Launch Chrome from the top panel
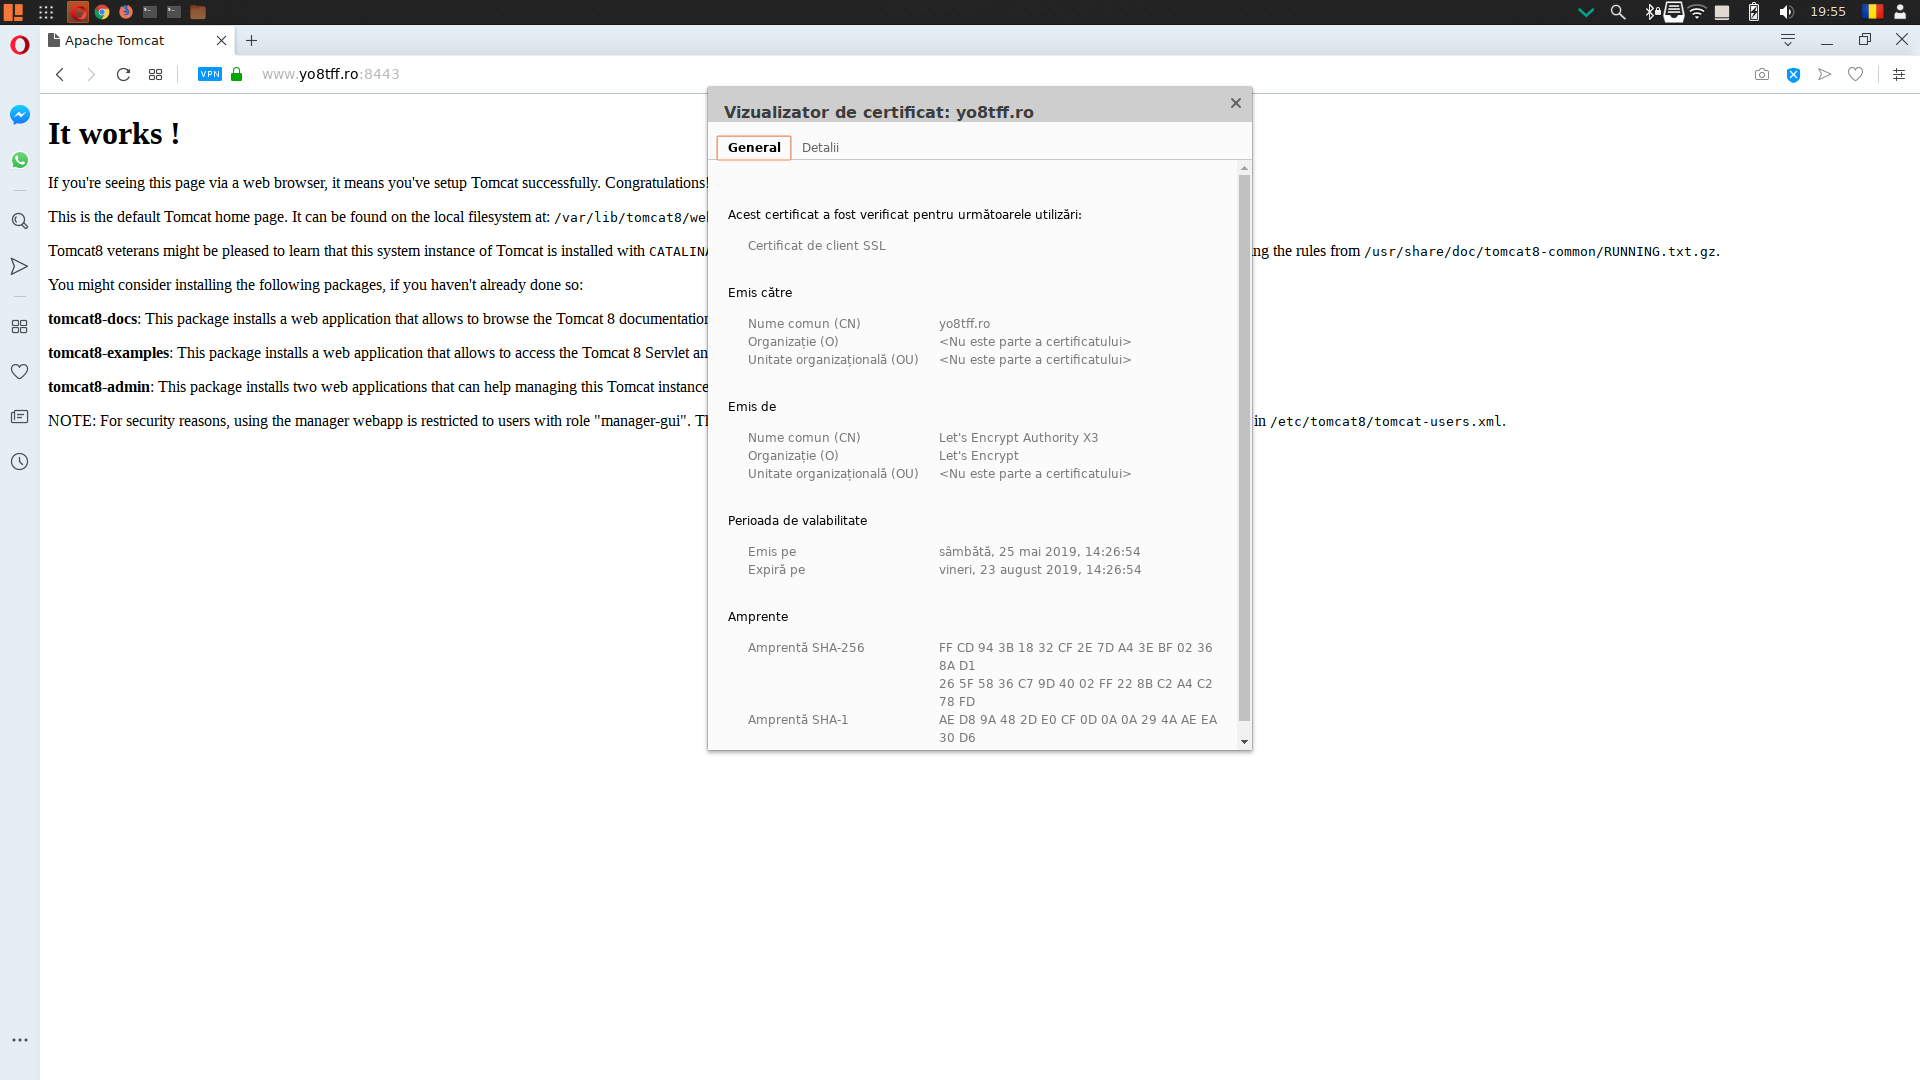 (x=102, y=12)
